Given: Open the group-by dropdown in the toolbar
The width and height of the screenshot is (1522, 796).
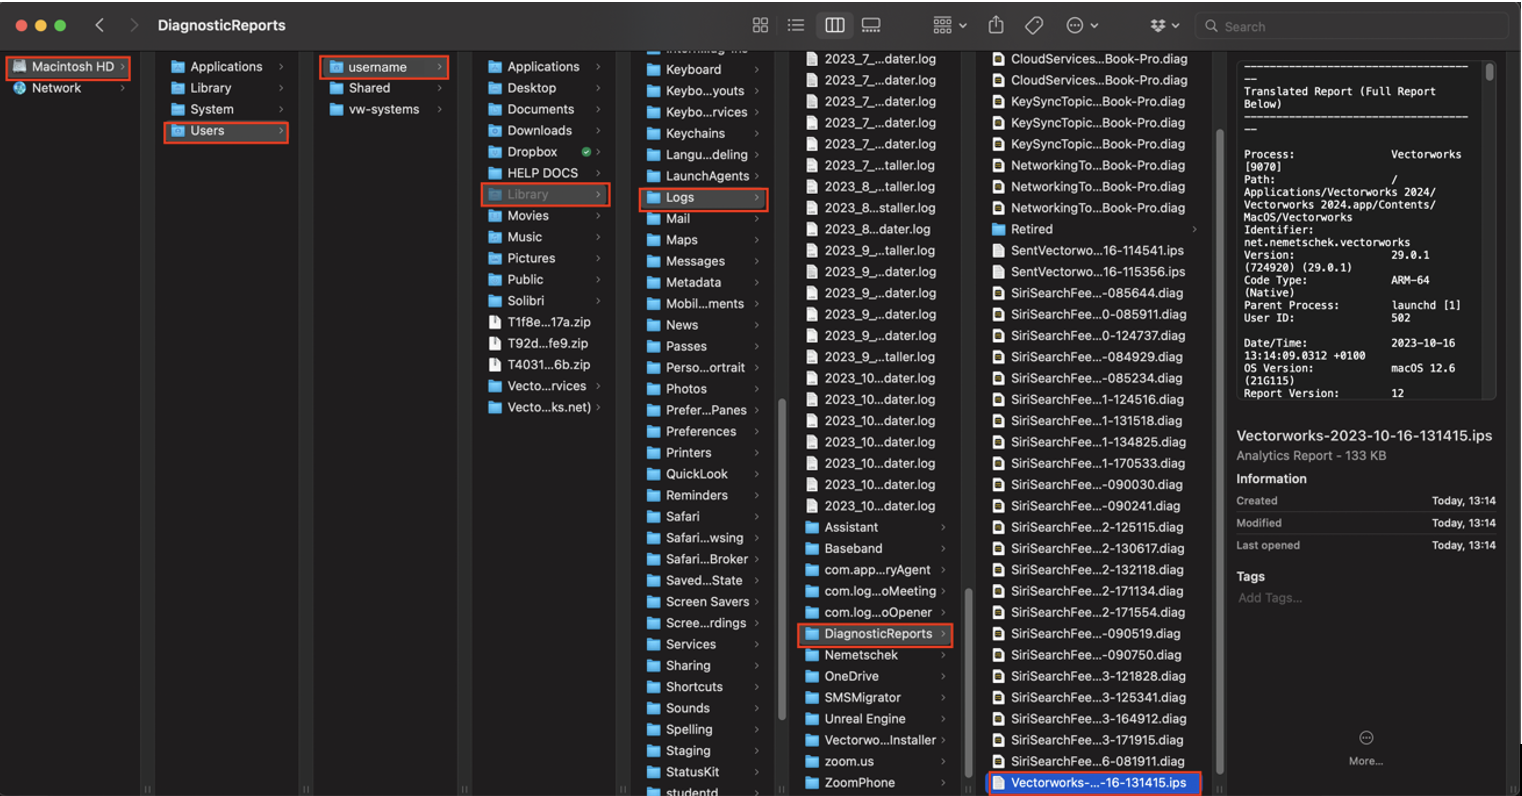Looking at the screenshot, I should click(948, 25).
